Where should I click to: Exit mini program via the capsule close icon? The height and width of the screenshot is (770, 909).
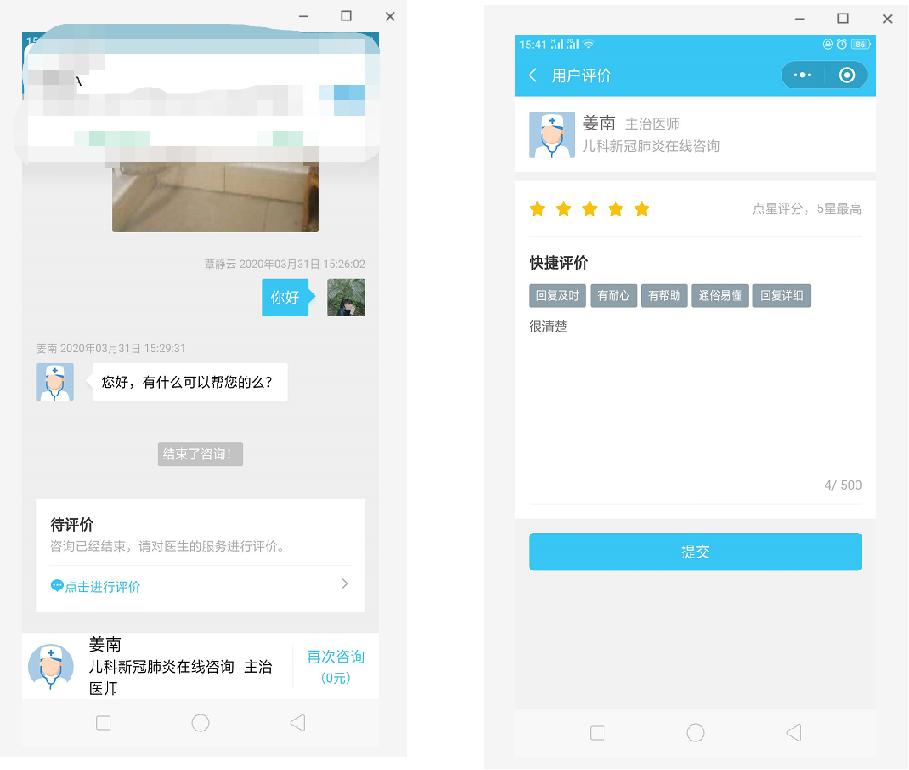pos(848,75)
